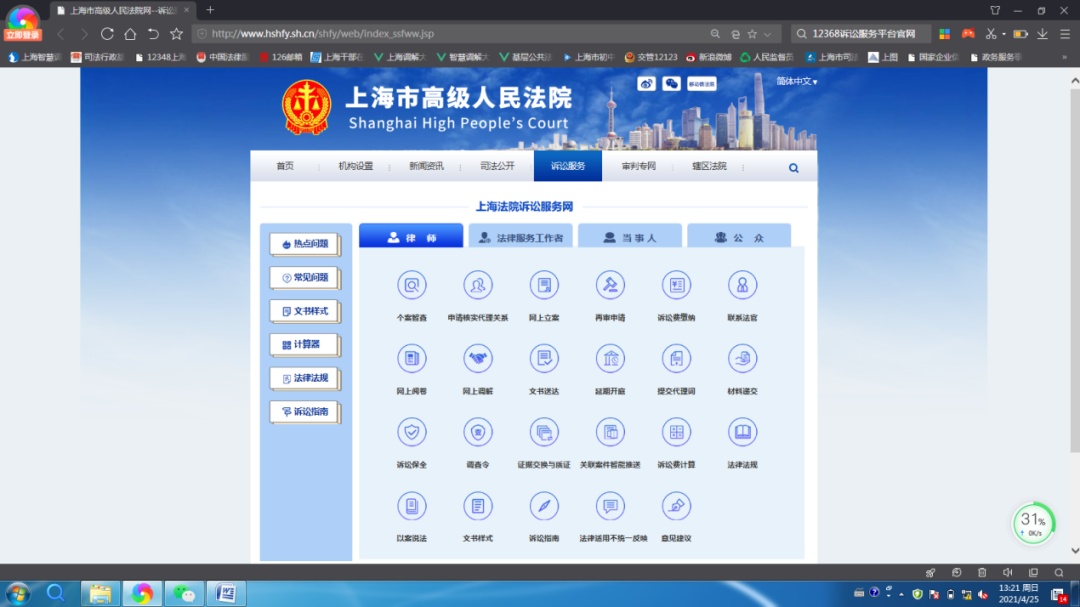Open the 诉讼指南 compass circular icon
This screenshot has height=607, width=1080.
click(x=544, y=506)
